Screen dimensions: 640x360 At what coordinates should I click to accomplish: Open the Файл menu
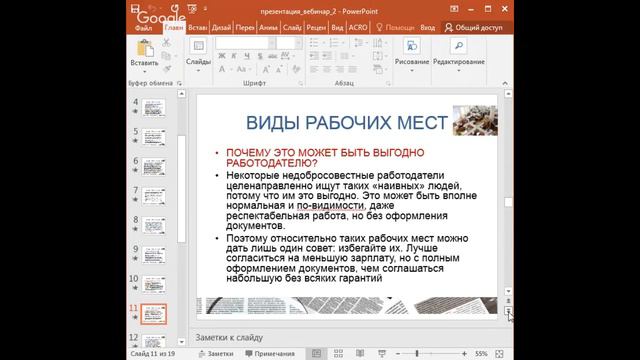pos(143,28)
